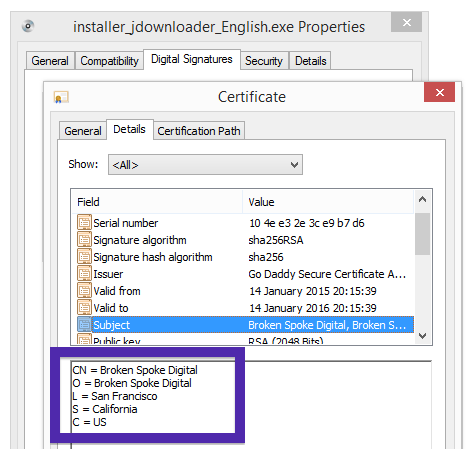
Task: Click the Signature algorithm field icon
Action: (84, 239)
